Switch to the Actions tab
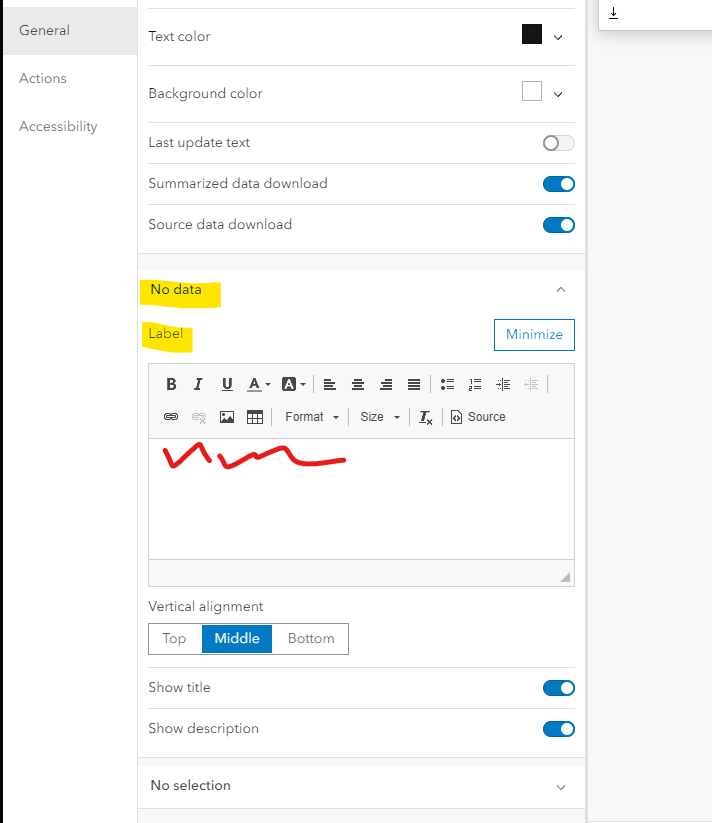 click(x=43, y=78)
